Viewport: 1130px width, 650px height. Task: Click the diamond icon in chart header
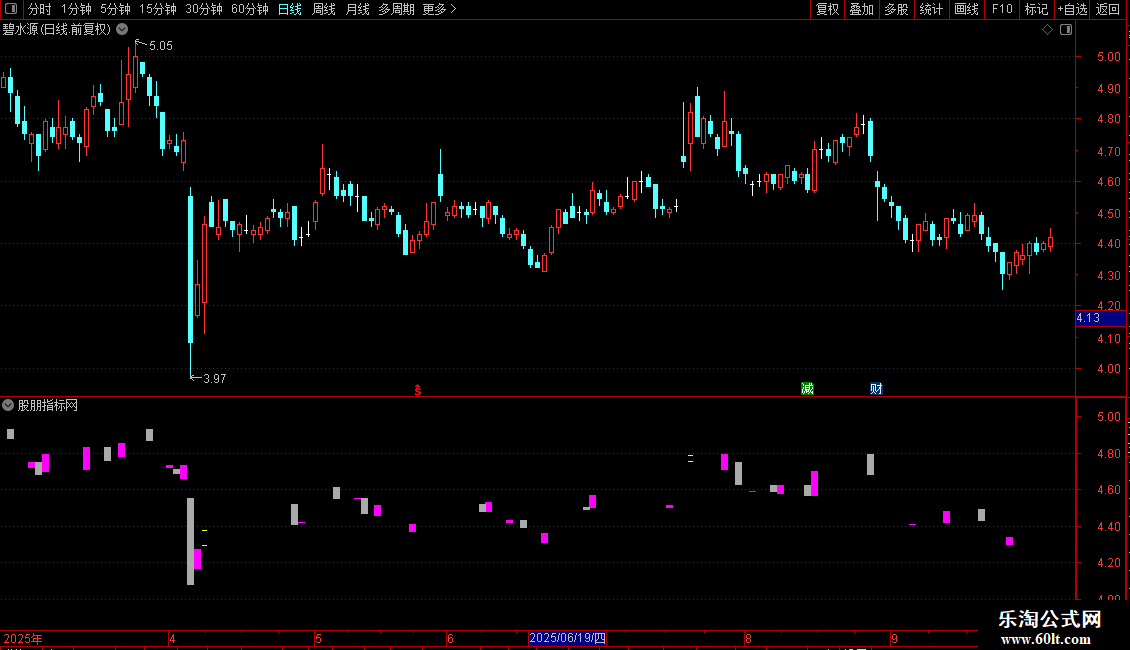tap(1047, 29)
